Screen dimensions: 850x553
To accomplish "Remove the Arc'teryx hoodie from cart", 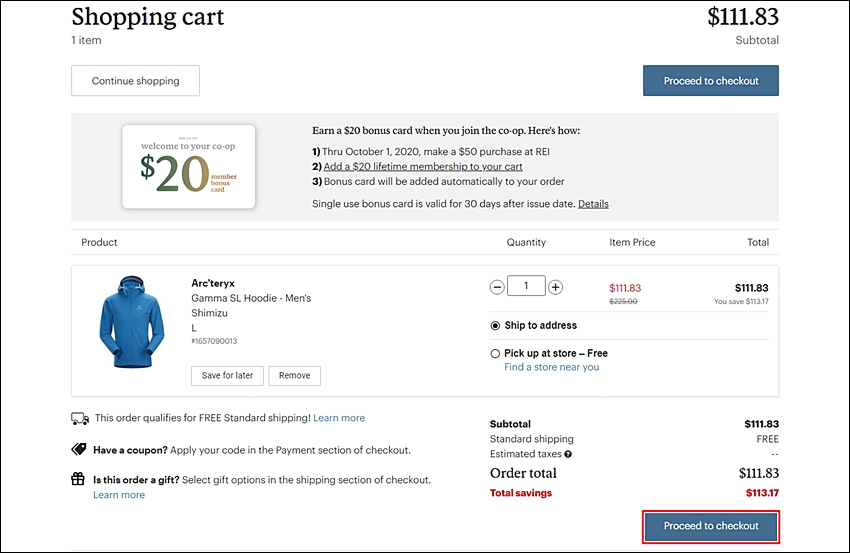I will click(x=294, y=376).
